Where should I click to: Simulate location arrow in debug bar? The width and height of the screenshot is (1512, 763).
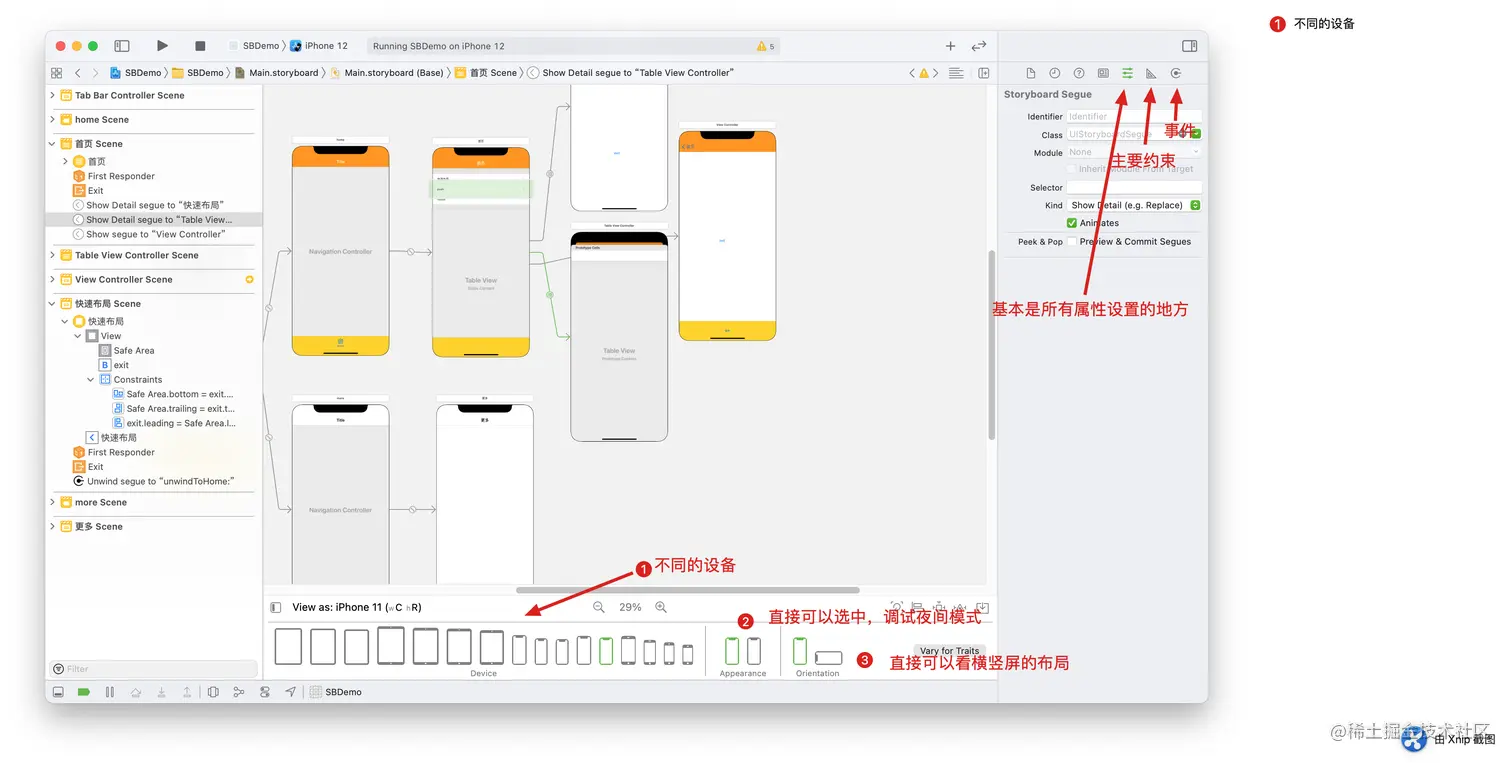(x=291, y=692)
